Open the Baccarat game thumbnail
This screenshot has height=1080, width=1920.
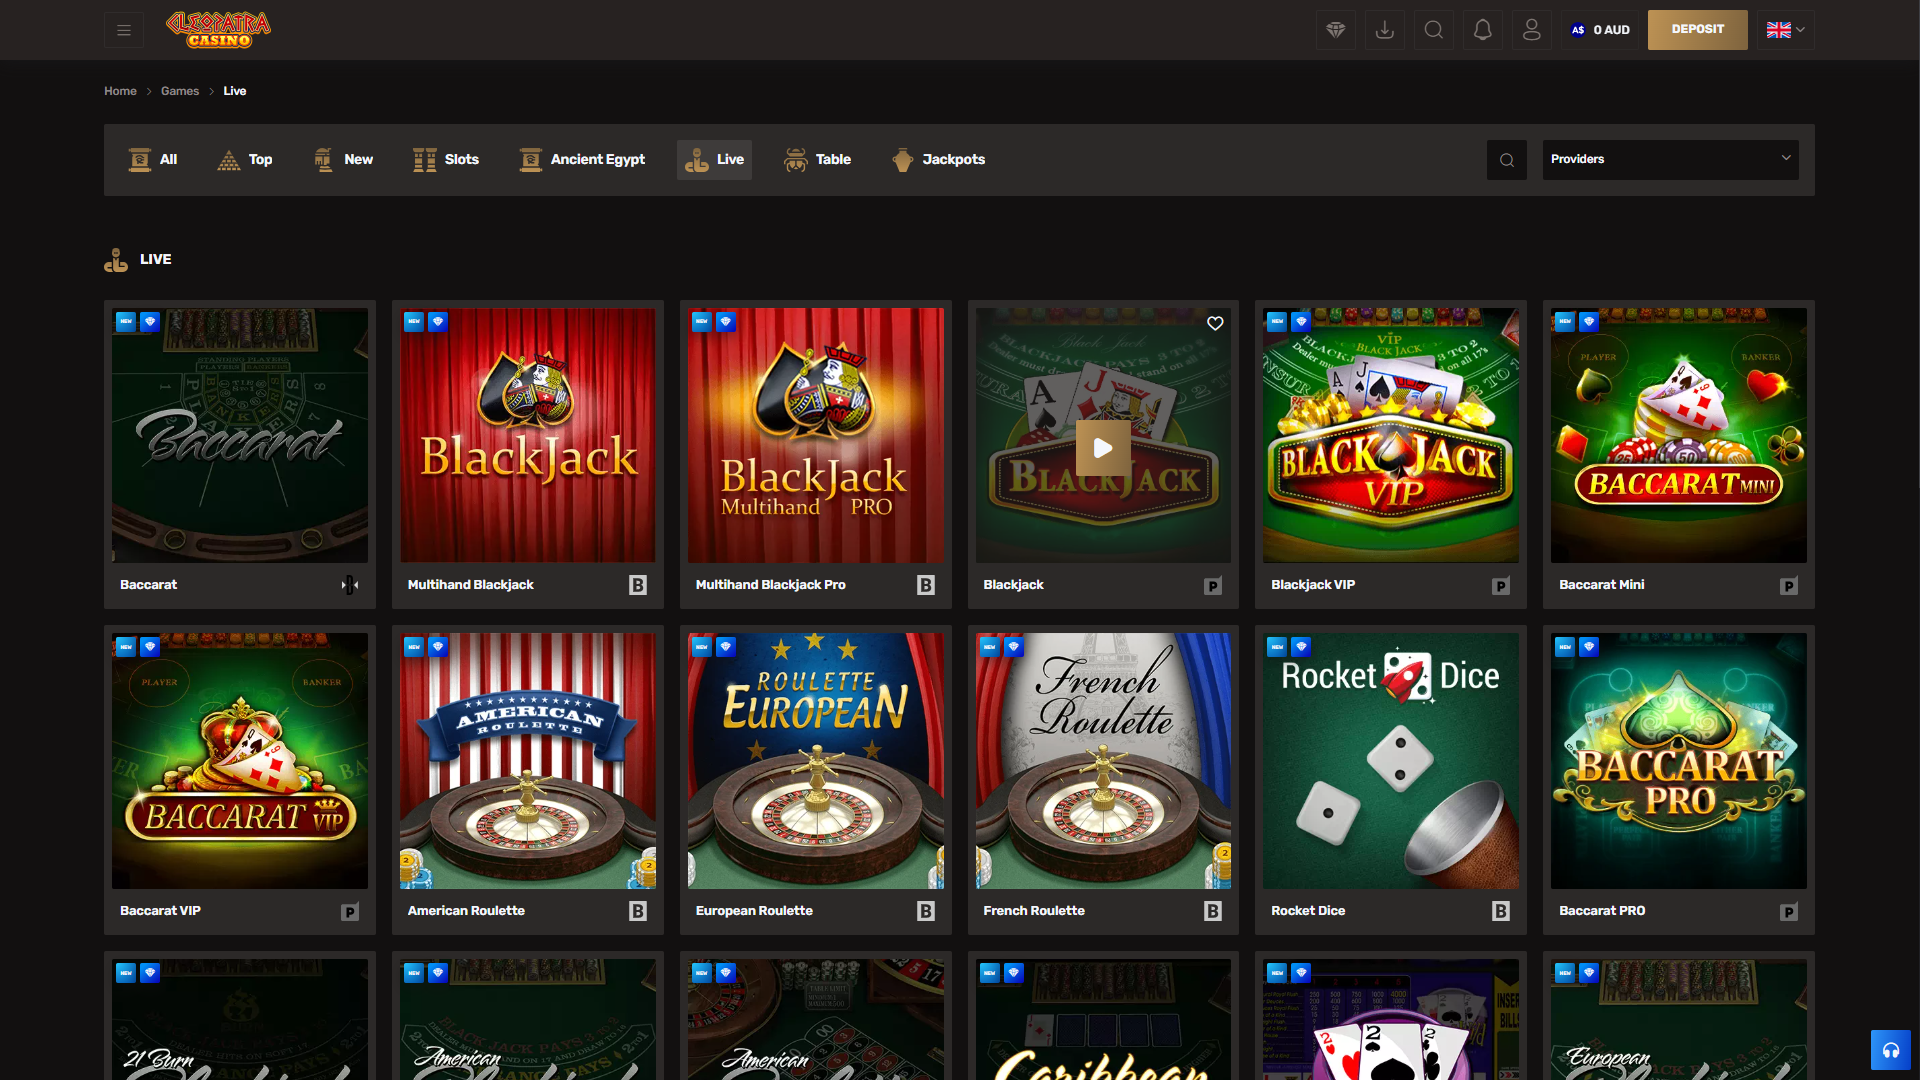240,435
